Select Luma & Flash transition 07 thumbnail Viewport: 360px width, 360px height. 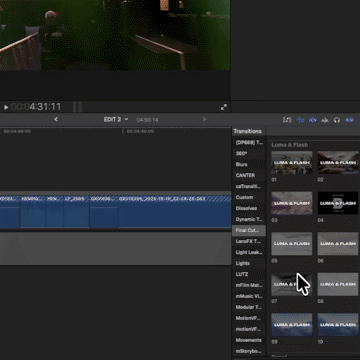292,284
